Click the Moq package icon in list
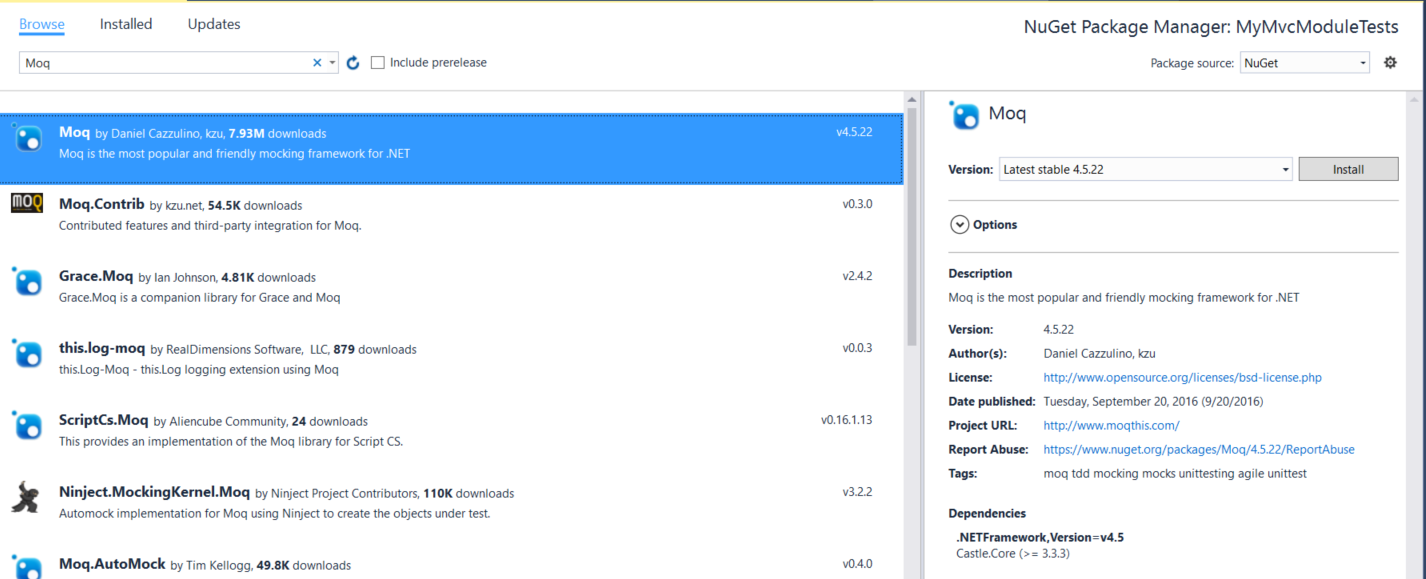 pos(27,140)
